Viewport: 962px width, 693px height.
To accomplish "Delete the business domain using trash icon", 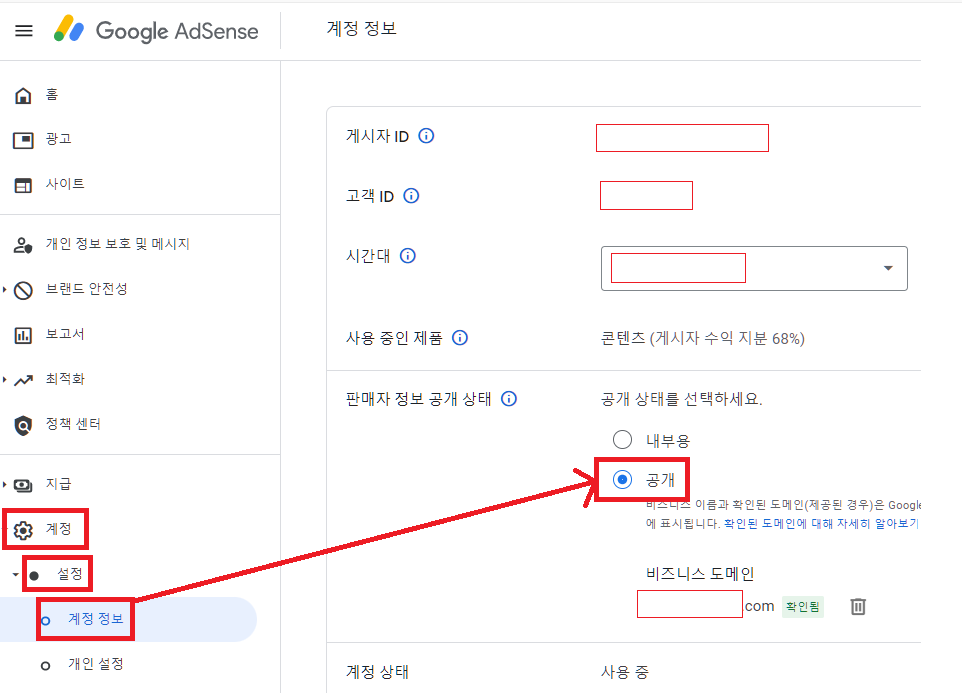I will (857, 606).
